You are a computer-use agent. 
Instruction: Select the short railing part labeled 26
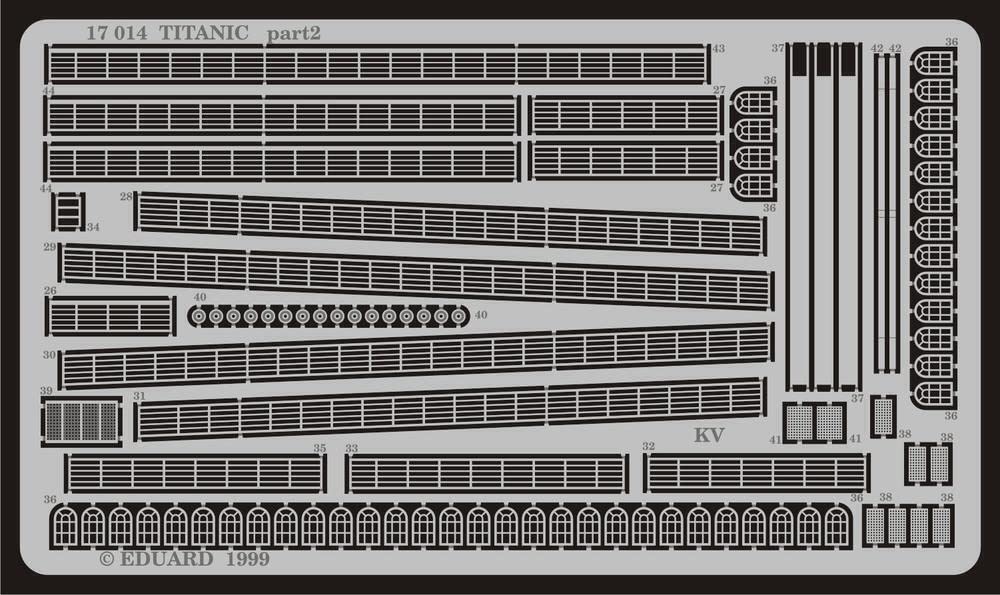(x=111, y=316)
